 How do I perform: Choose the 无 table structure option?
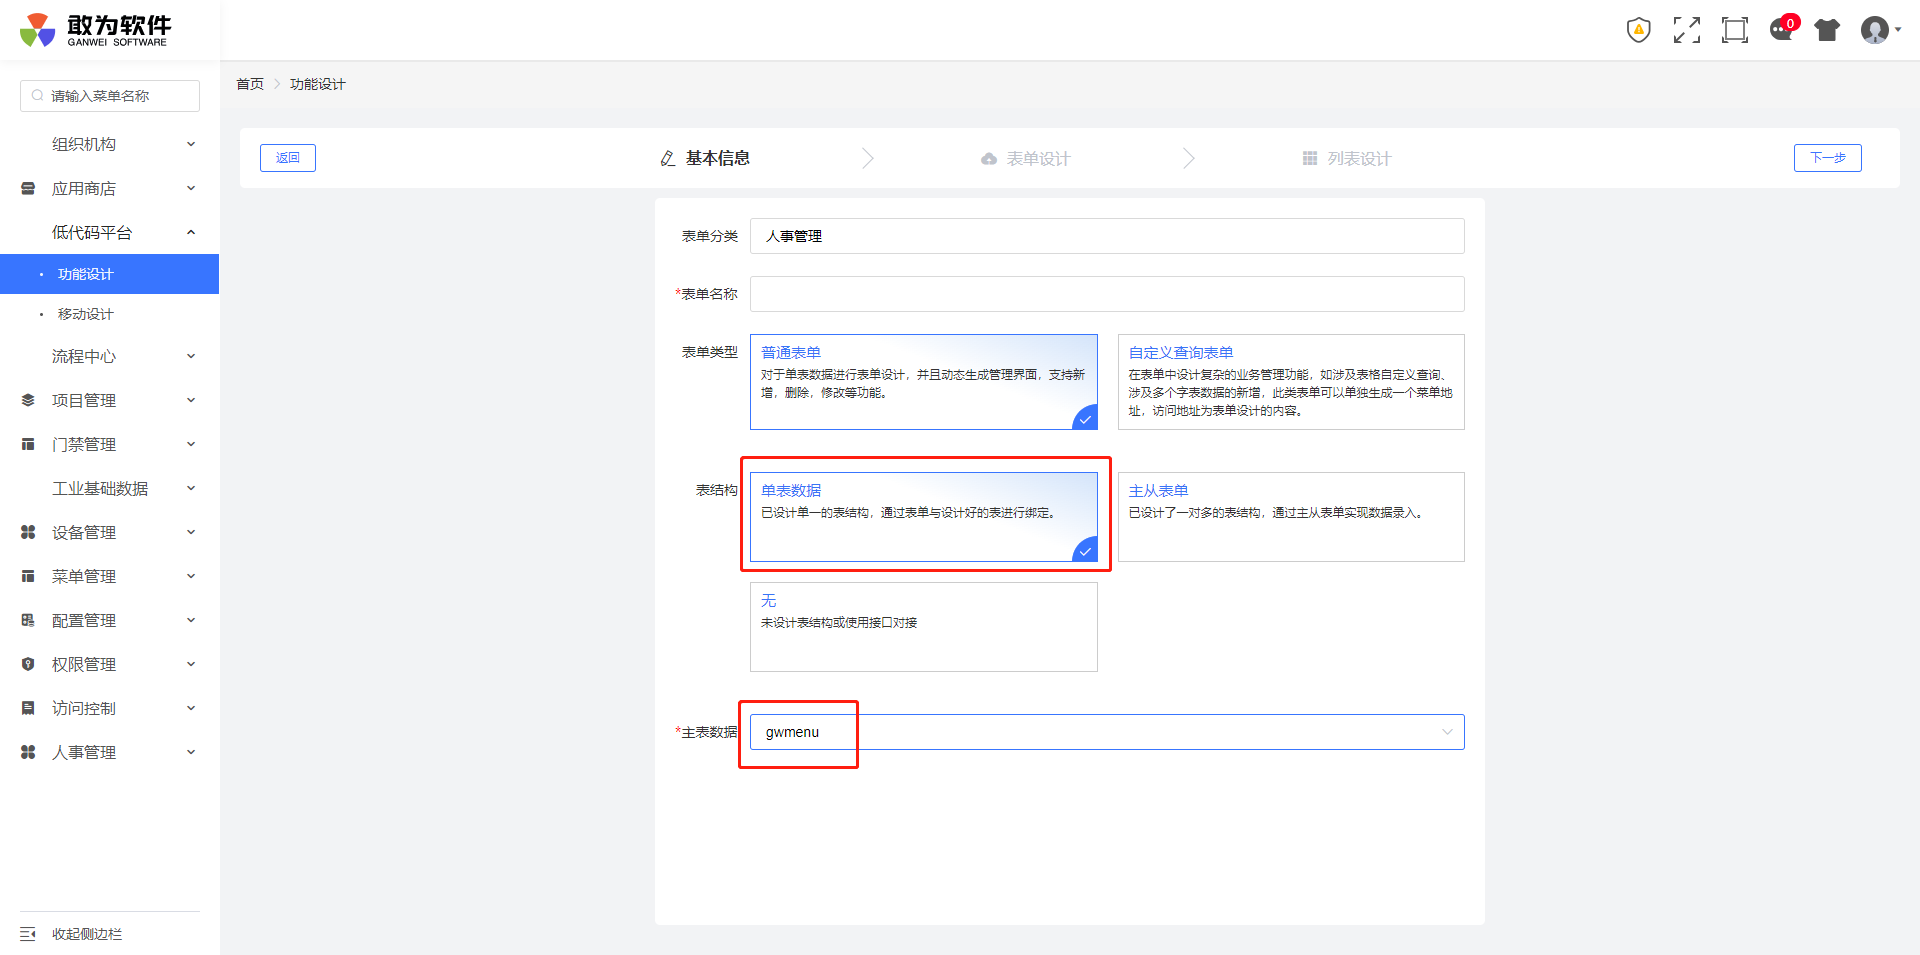[x=923, y=626]
